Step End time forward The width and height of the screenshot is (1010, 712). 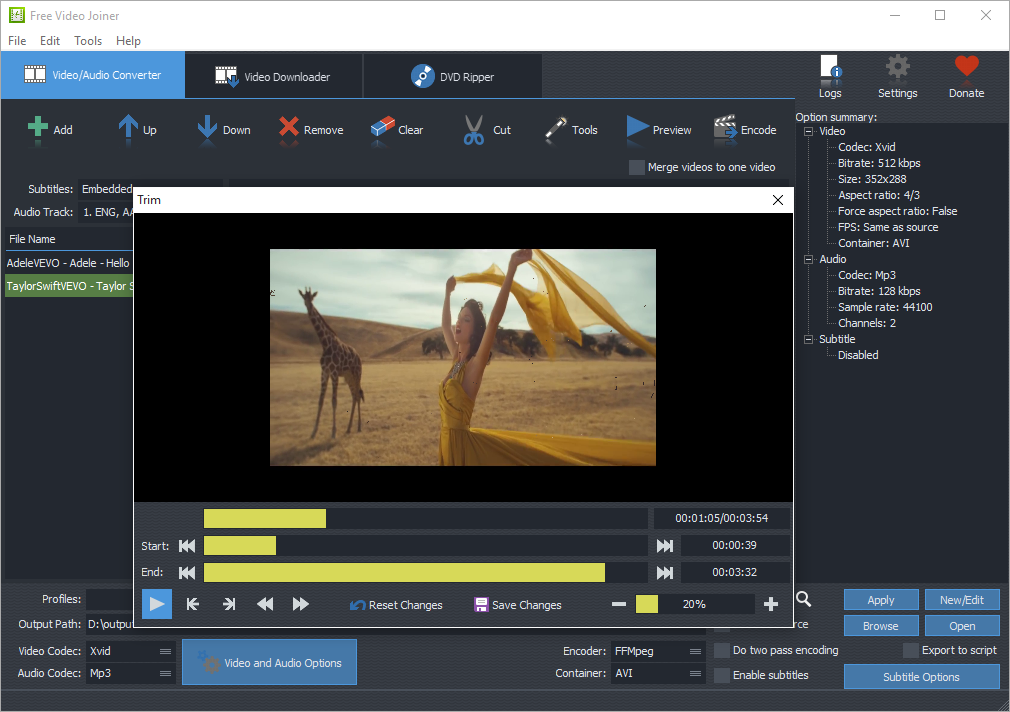point(665,572)
